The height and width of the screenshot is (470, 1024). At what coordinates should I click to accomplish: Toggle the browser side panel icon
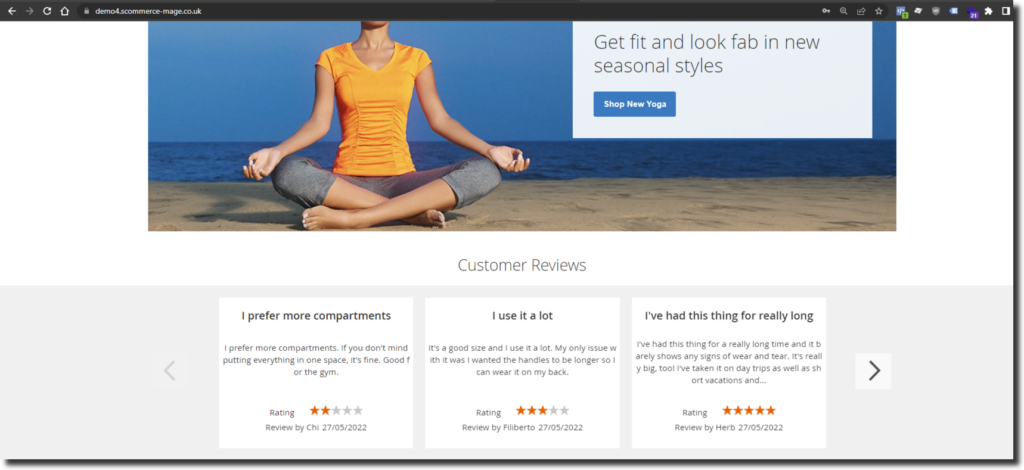click(1006, 11)
